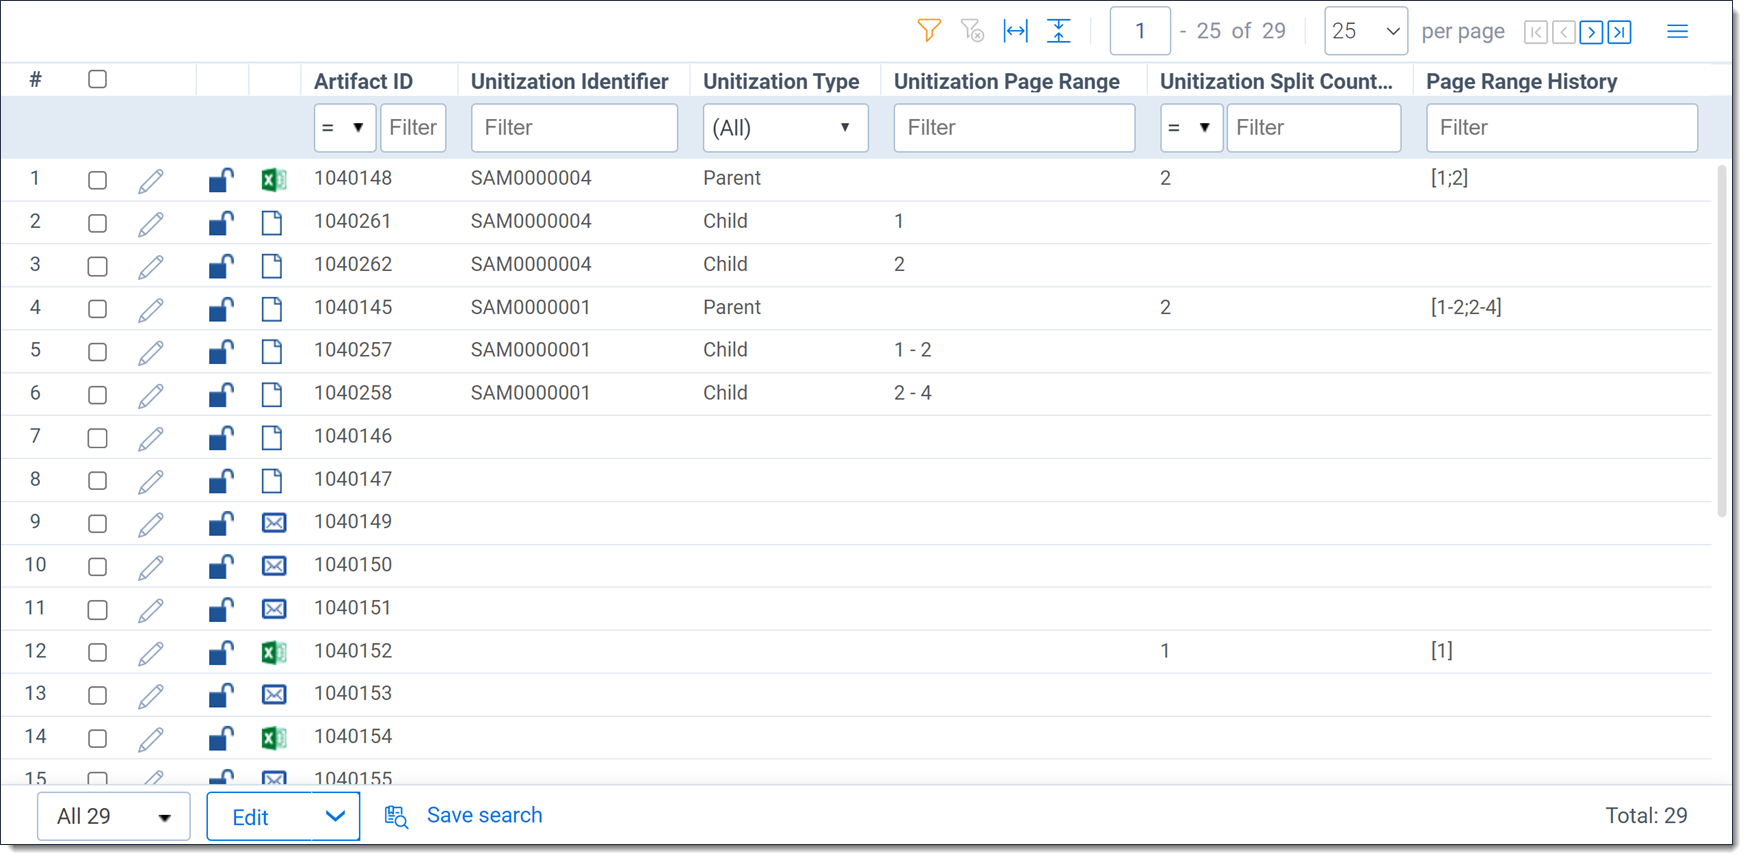Click the row height toggle icon
Screen dimensions: 1748x860
[1058, 31]
